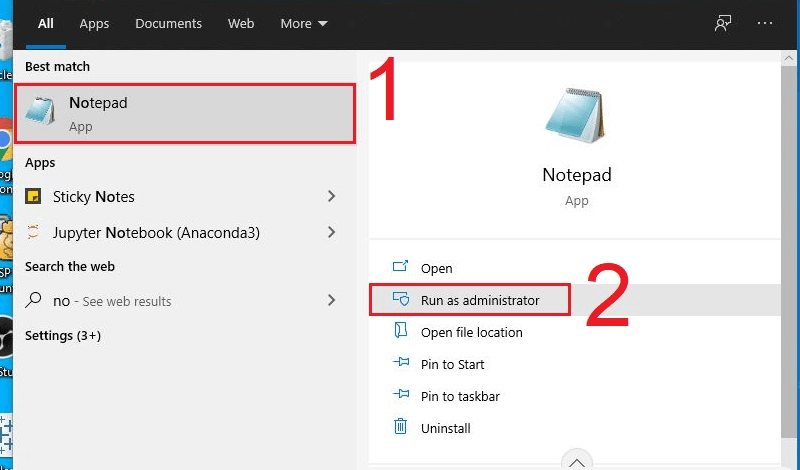Click the Search the web heading
The height and width of the screenshot is (470, 800).
point(70,266)
